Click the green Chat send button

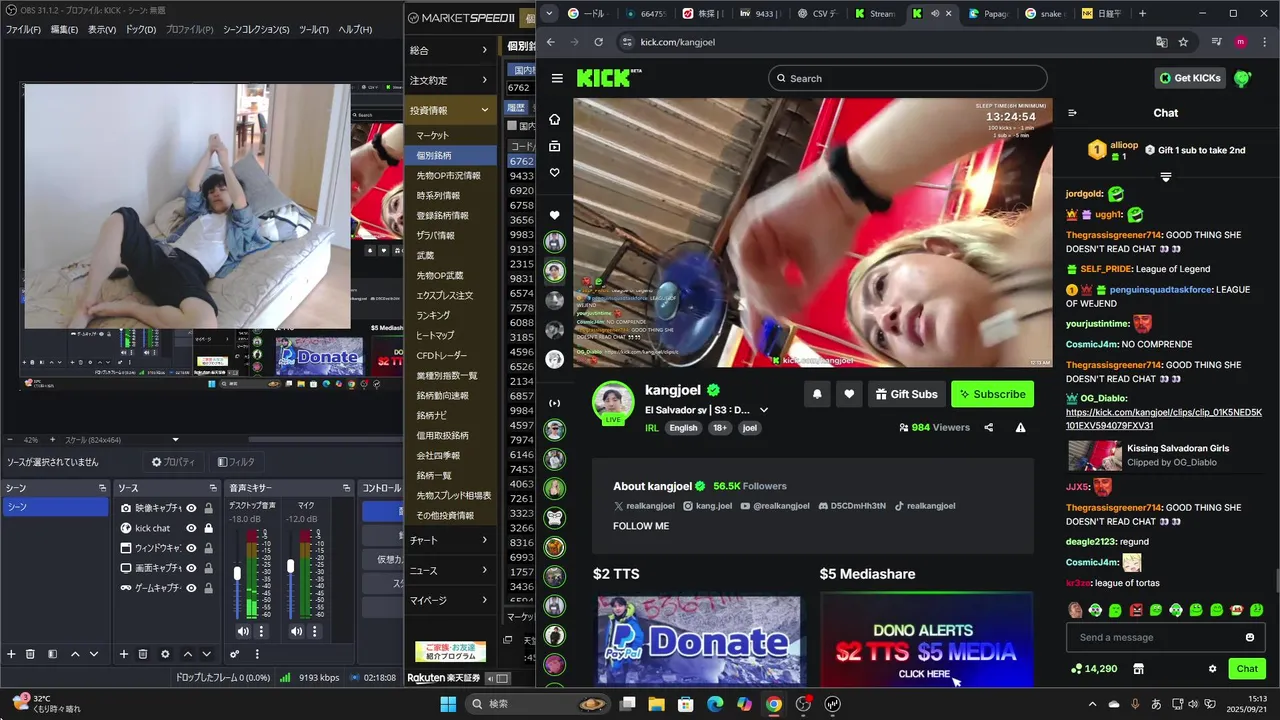click(1247, 668)
